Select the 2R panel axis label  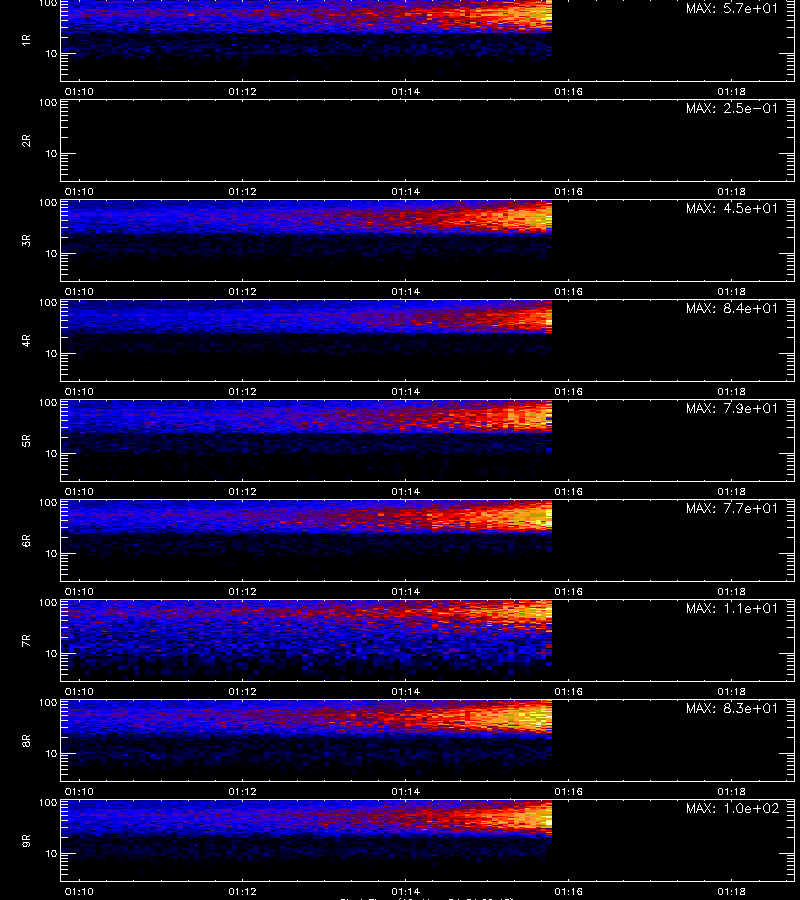coord(26,141)
